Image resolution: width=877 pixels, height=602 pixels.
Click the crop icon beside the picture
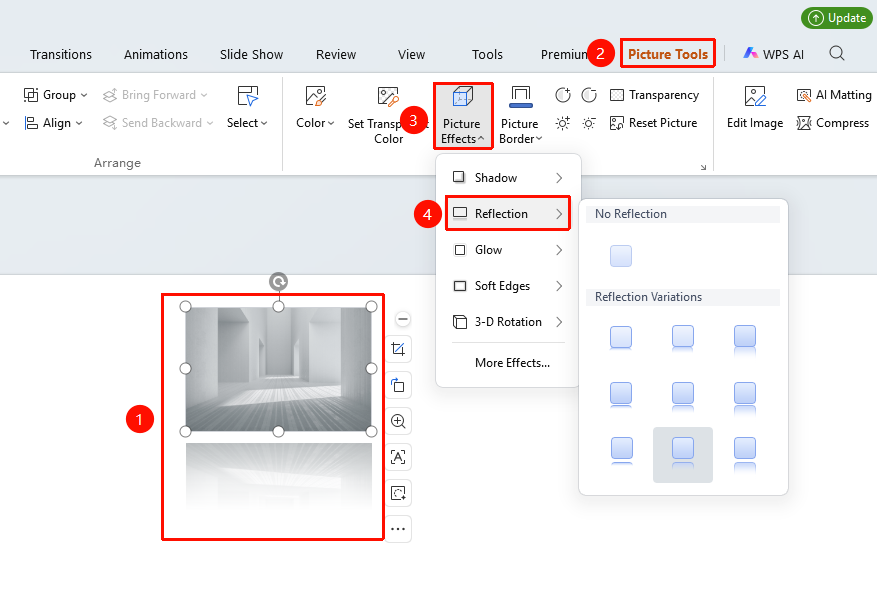click(398, 349)
